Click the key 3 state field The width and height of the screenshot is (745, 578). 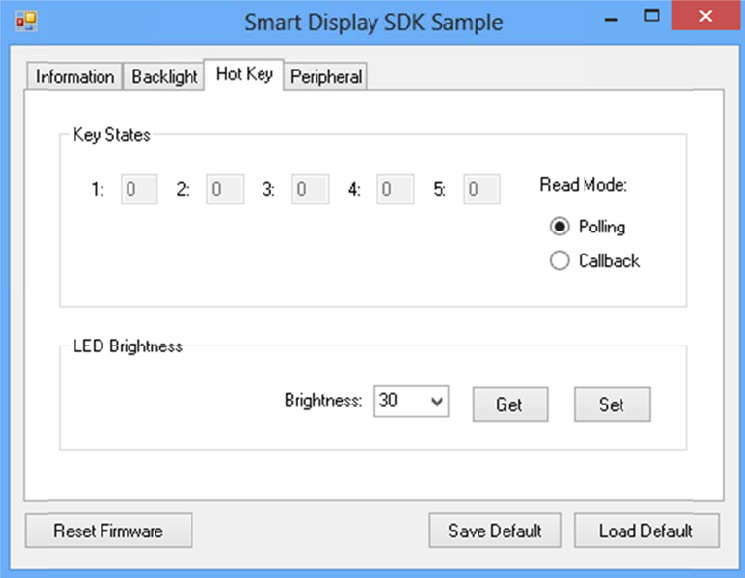[x=310, y=189]
